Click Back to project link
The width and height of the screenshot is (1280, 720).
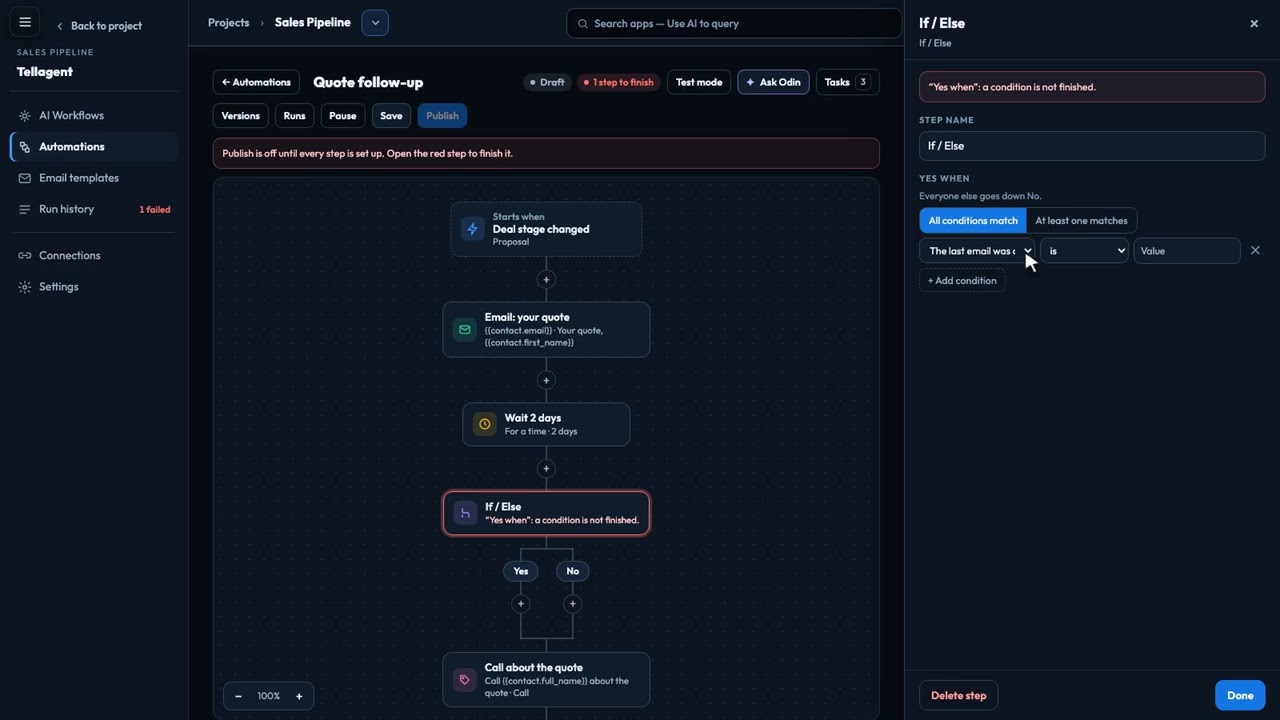pyautogui.click(x=99, y=26)
